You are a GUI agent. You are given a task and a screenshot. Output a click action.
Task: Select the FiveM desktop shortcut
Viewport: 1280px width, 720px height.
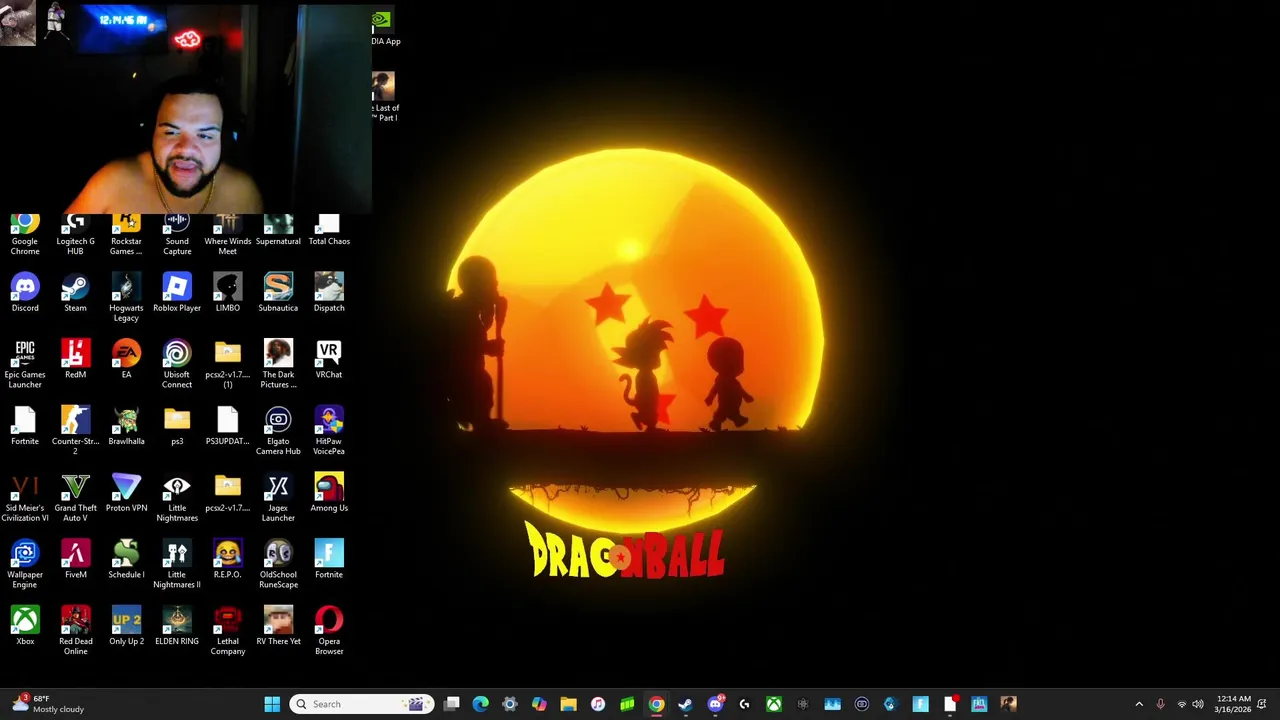[x=75, y=560]
